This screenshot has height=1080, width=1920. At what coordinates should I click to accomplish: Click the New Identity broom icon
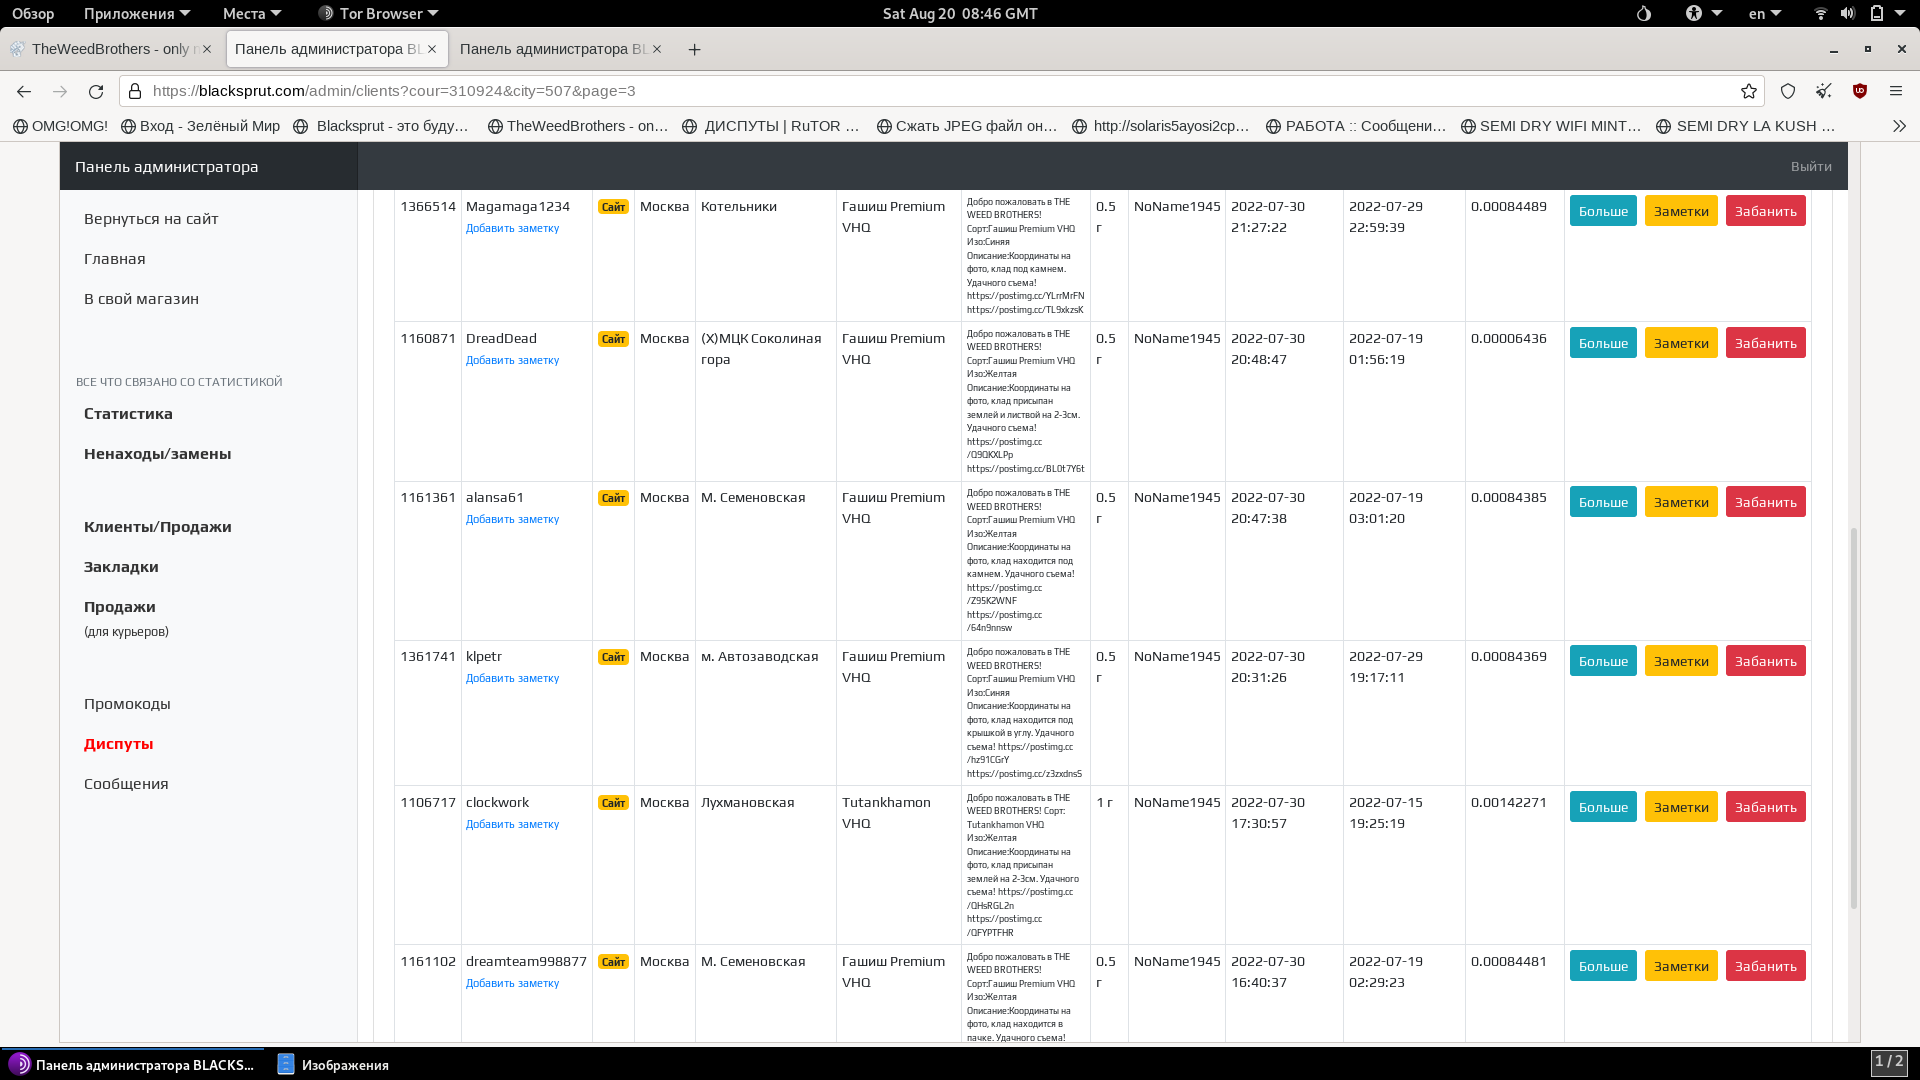pyautogui.click(x=1824, y=91)
